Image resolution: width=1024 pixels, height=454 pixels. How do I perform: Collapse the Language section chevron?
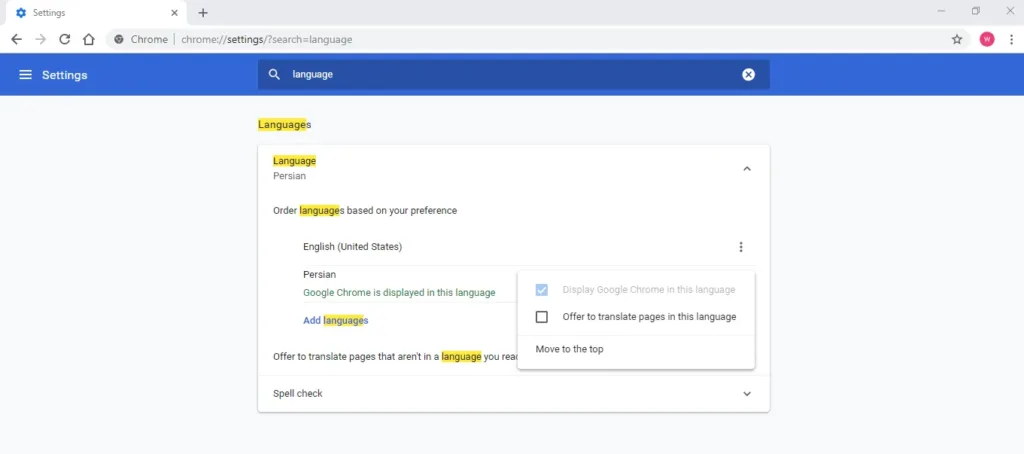coord(747,169)
